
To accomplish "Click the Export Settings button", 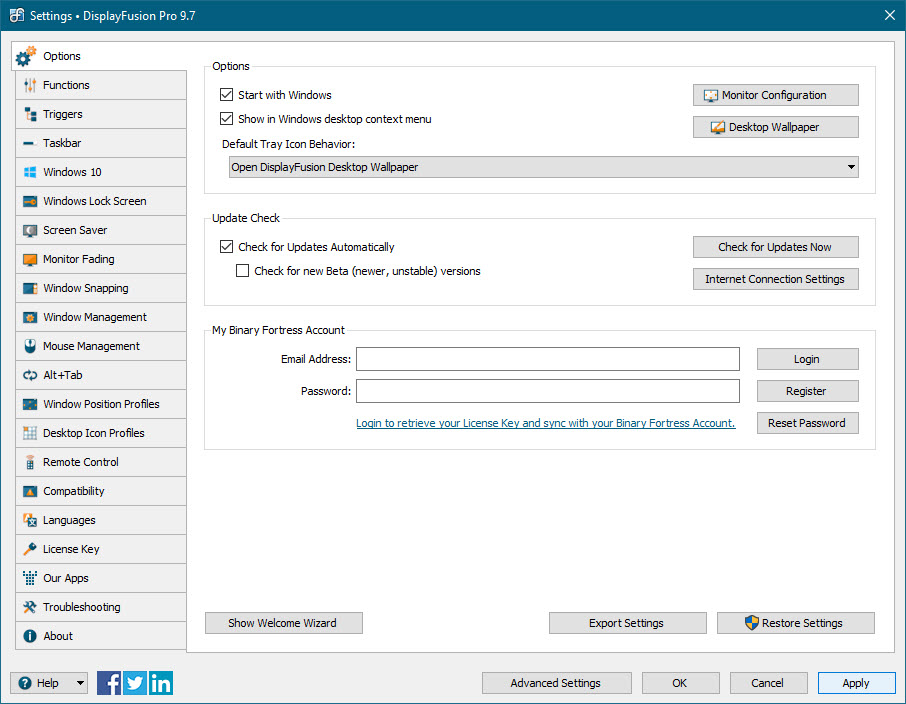I will tap(627, 623).
